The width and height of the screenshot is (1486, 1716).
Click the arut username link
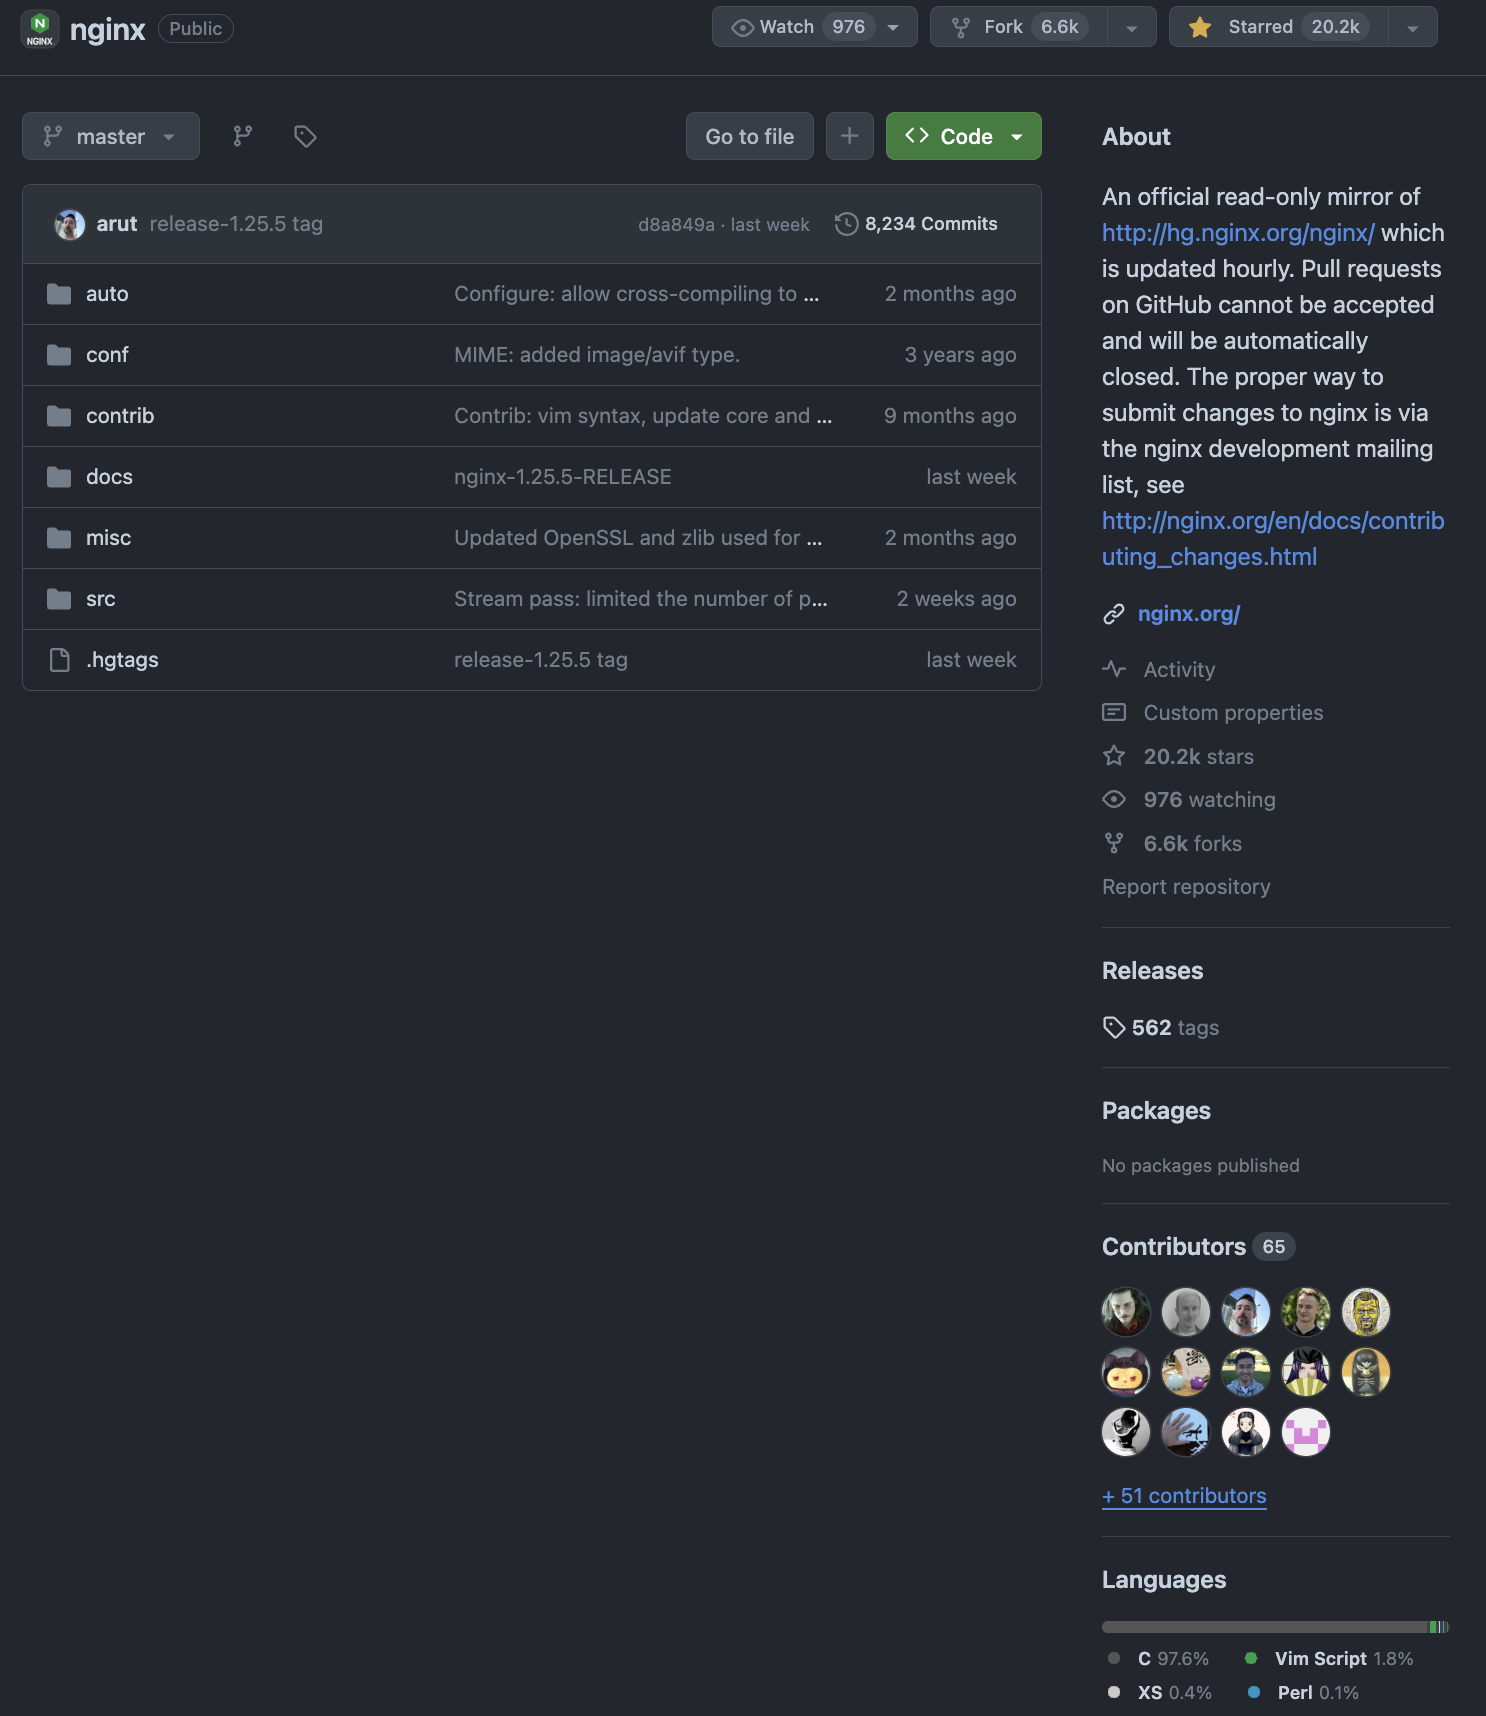116,224
